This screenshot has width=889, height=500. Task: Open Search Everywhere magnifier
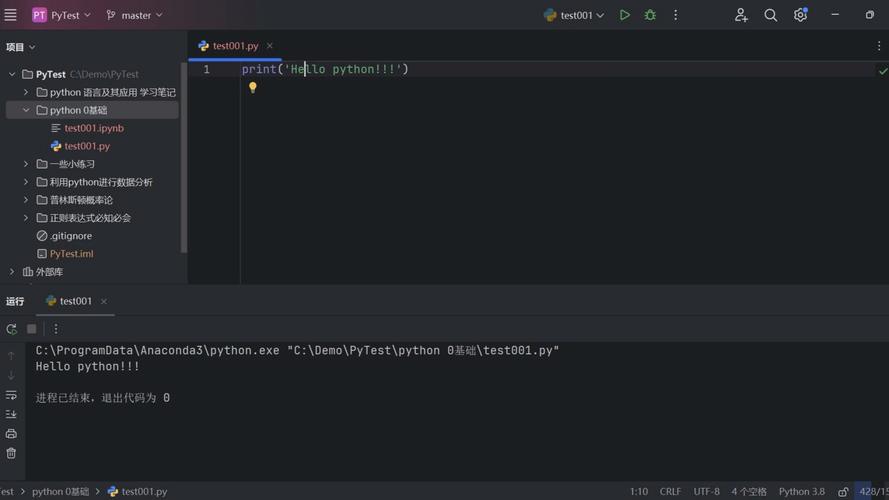tap(770, 15)
